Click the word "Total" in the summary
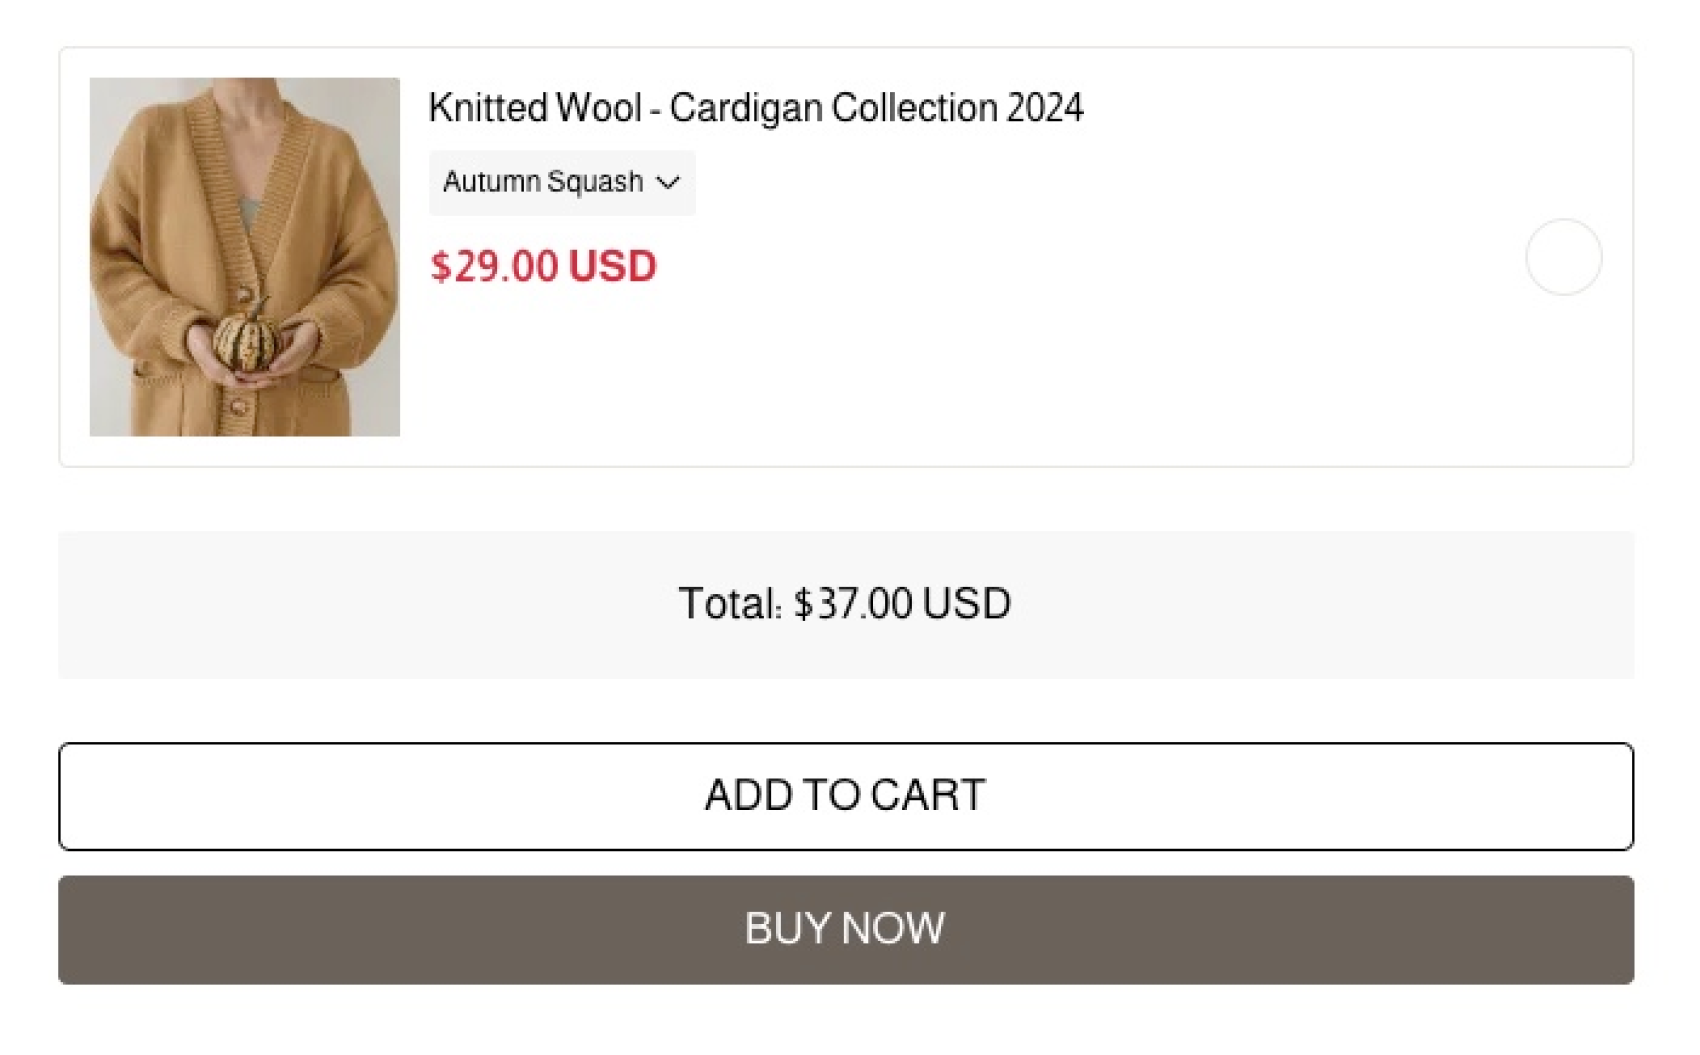This screenshot has height=1055, width=1700. (726, 604)
